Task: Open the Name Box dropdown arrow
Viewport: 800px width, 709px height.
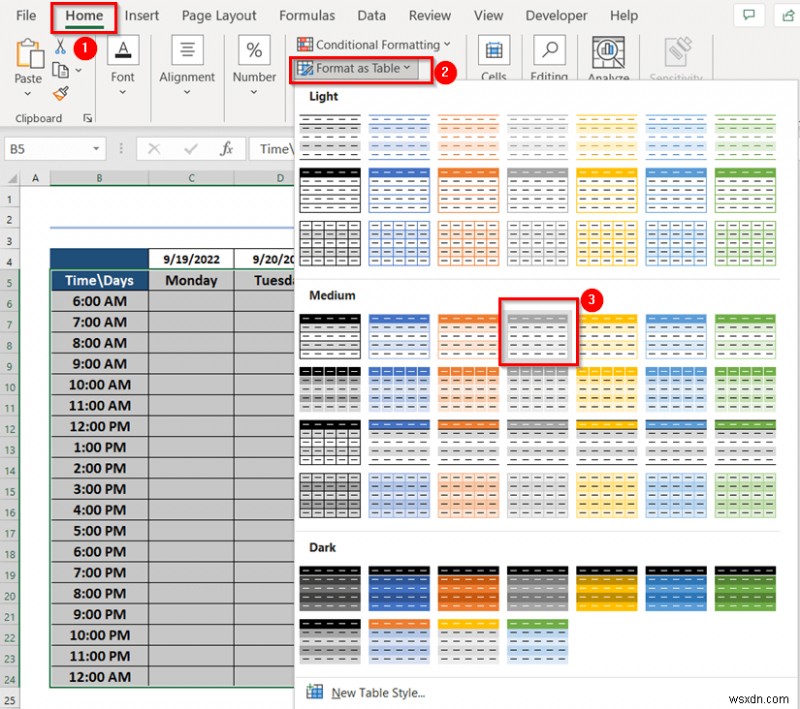Action: (x=96, y=149)
